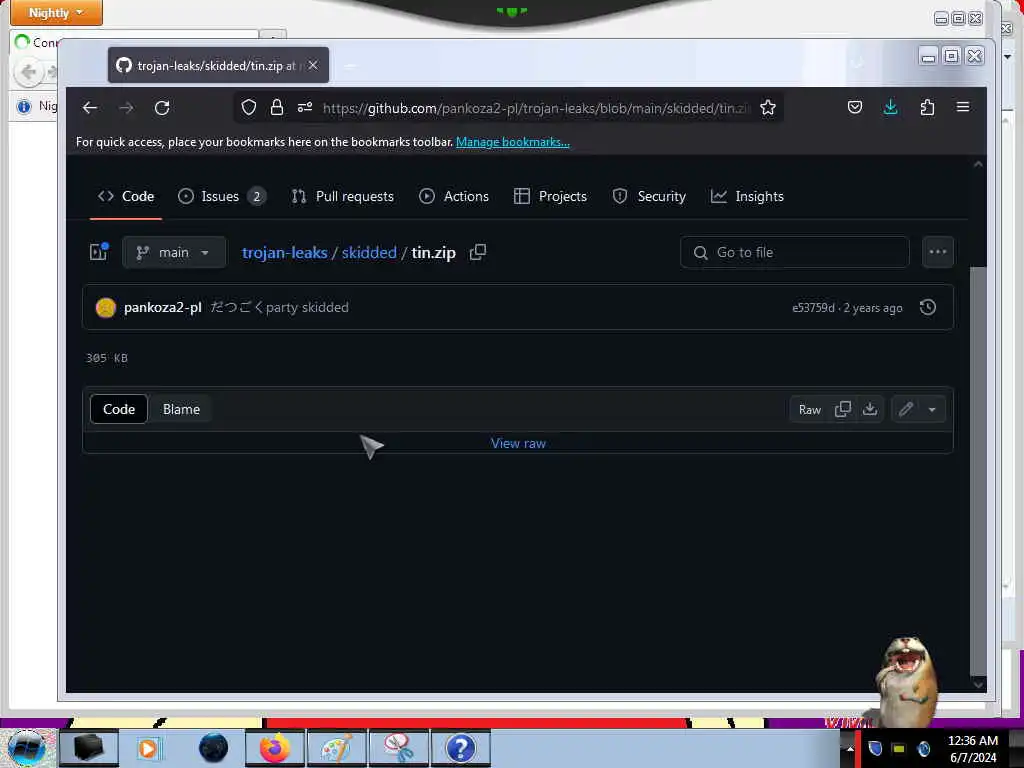Image resolution: width=1024 pixels, height=768 pixels.
Task: Open the Projects tab
Action: (x=551, y=197)
